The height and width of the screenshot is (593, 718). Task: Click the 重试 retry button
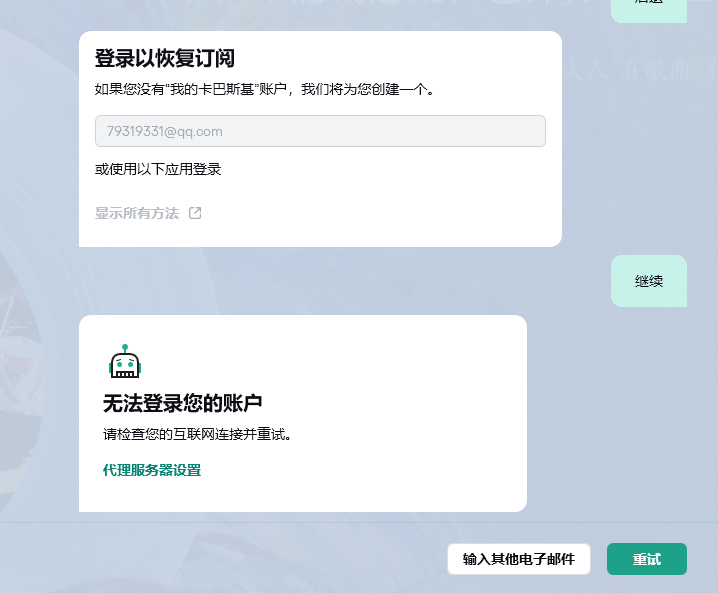pos(647,559)
